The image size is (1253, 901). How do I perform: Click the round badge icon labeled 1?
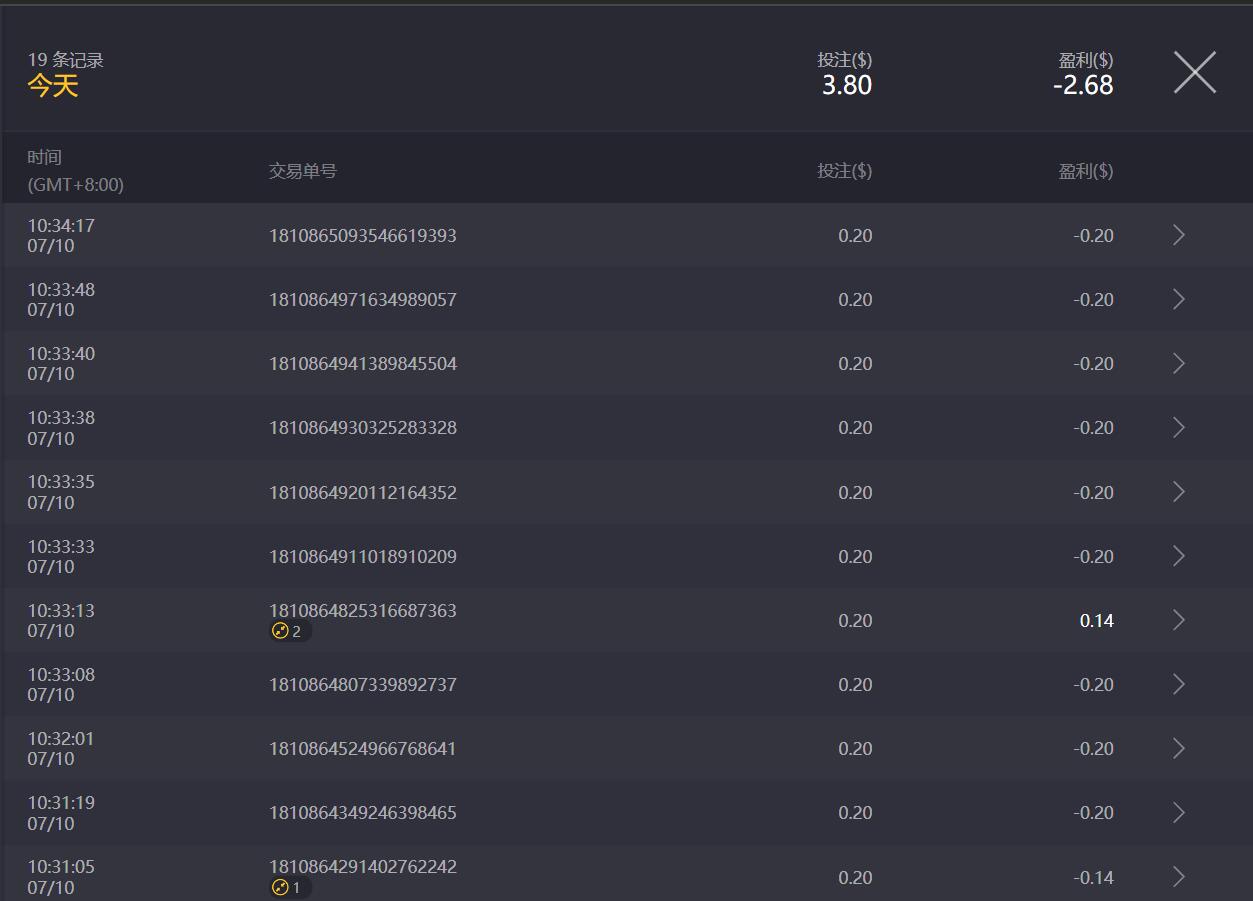point(281,887)
